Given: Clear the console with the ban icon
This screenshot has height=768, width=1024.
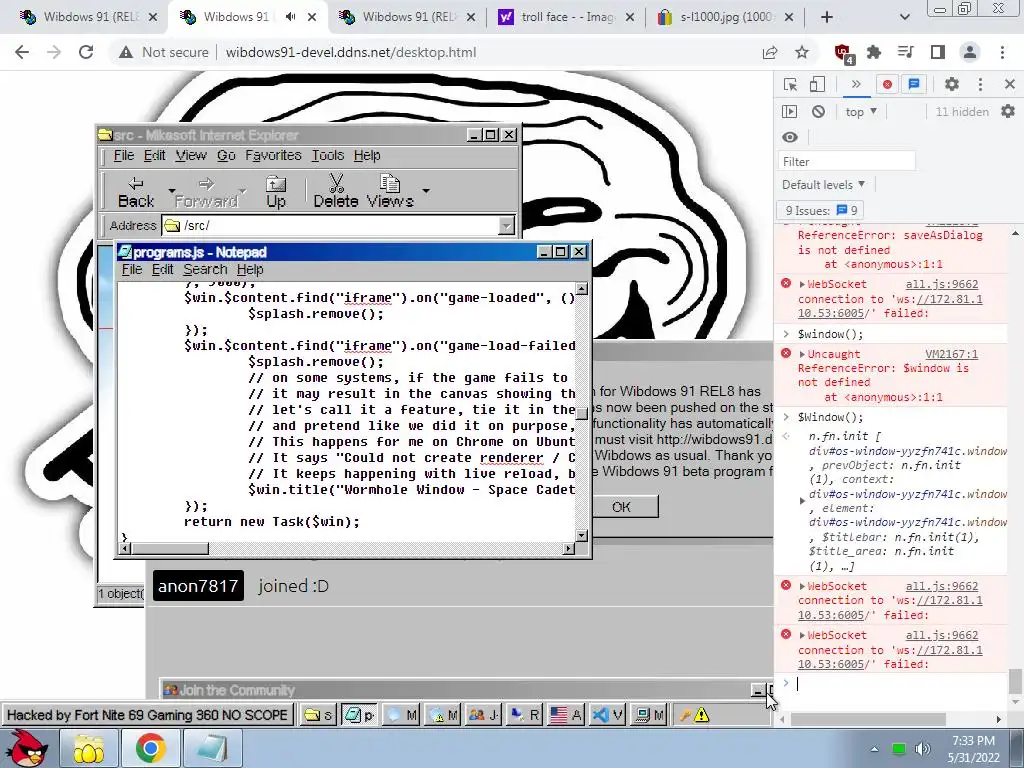Looking at the screenshot, I should 818,112.
